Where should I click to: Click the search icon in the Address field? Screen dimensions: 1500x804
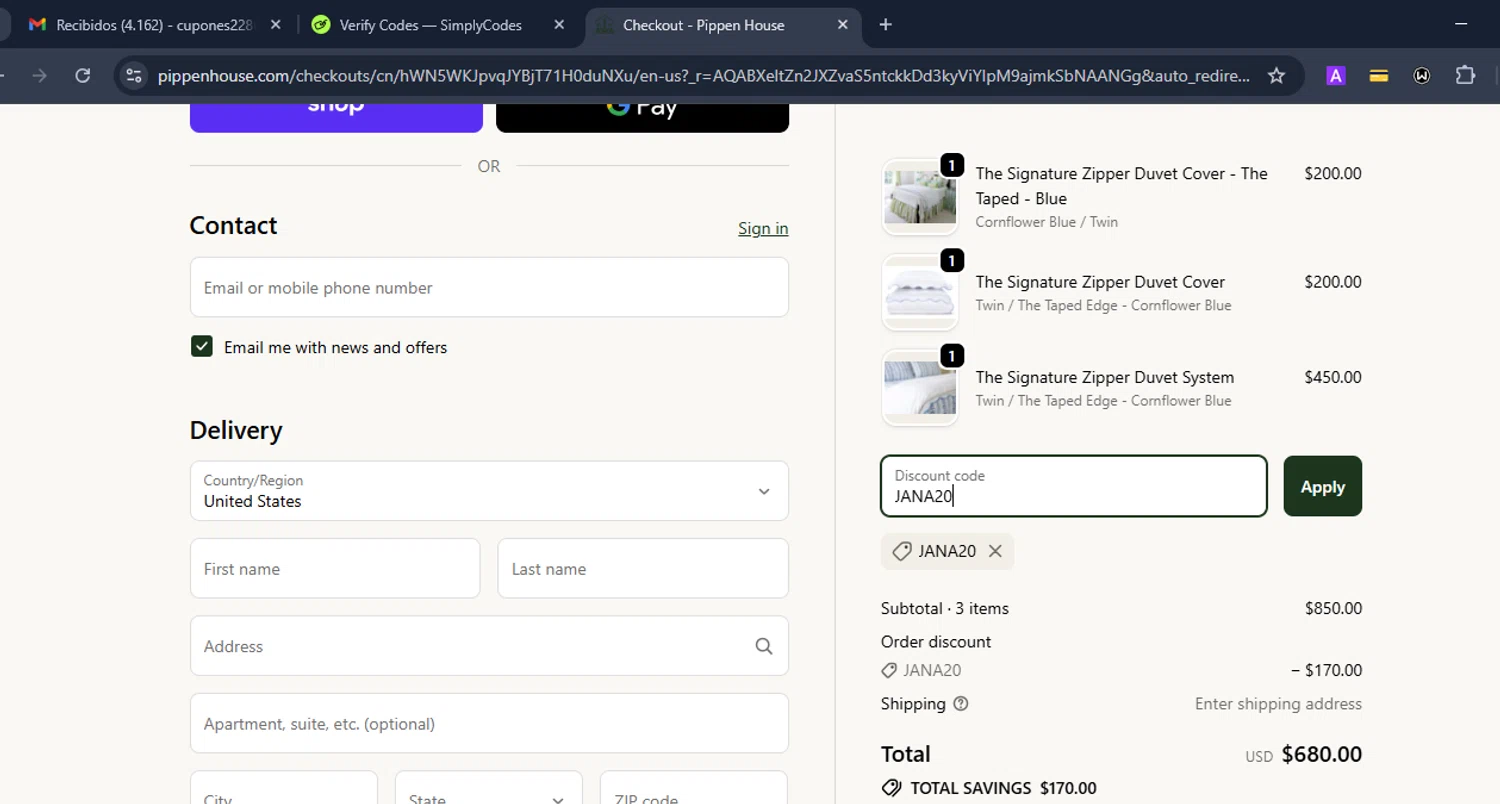click(764, 646)
